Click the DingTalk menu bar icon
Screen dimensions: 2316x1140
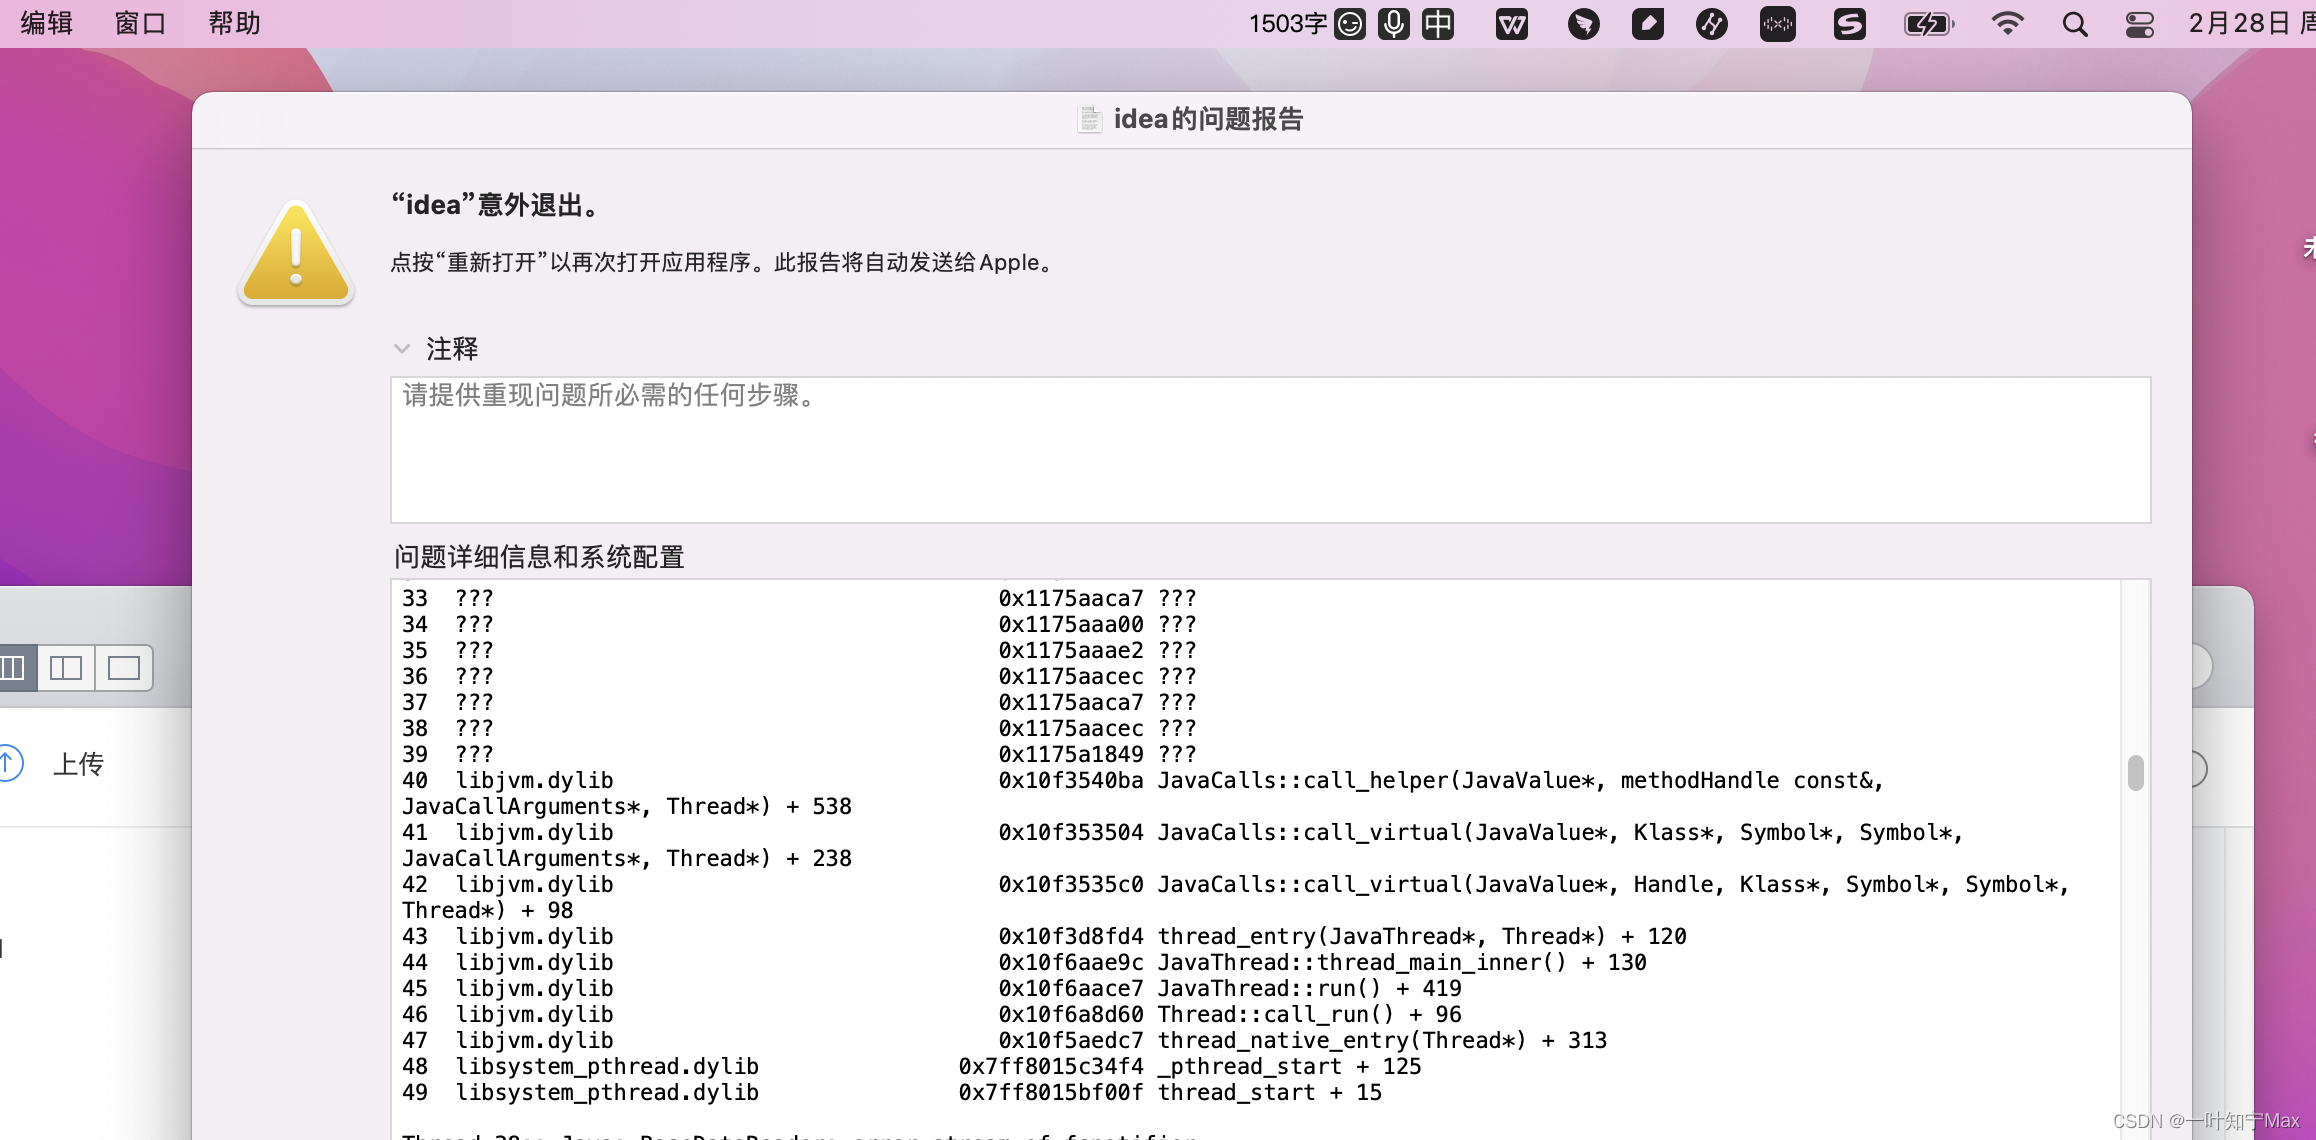pyautogui.click(x=1583, y=24)
